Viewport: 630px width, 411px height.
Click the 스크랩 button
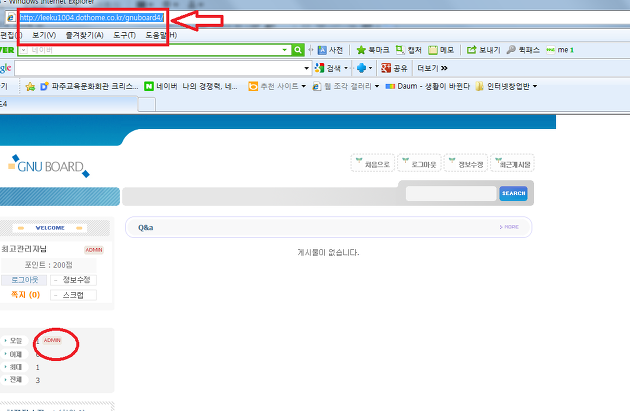[74, 295]
